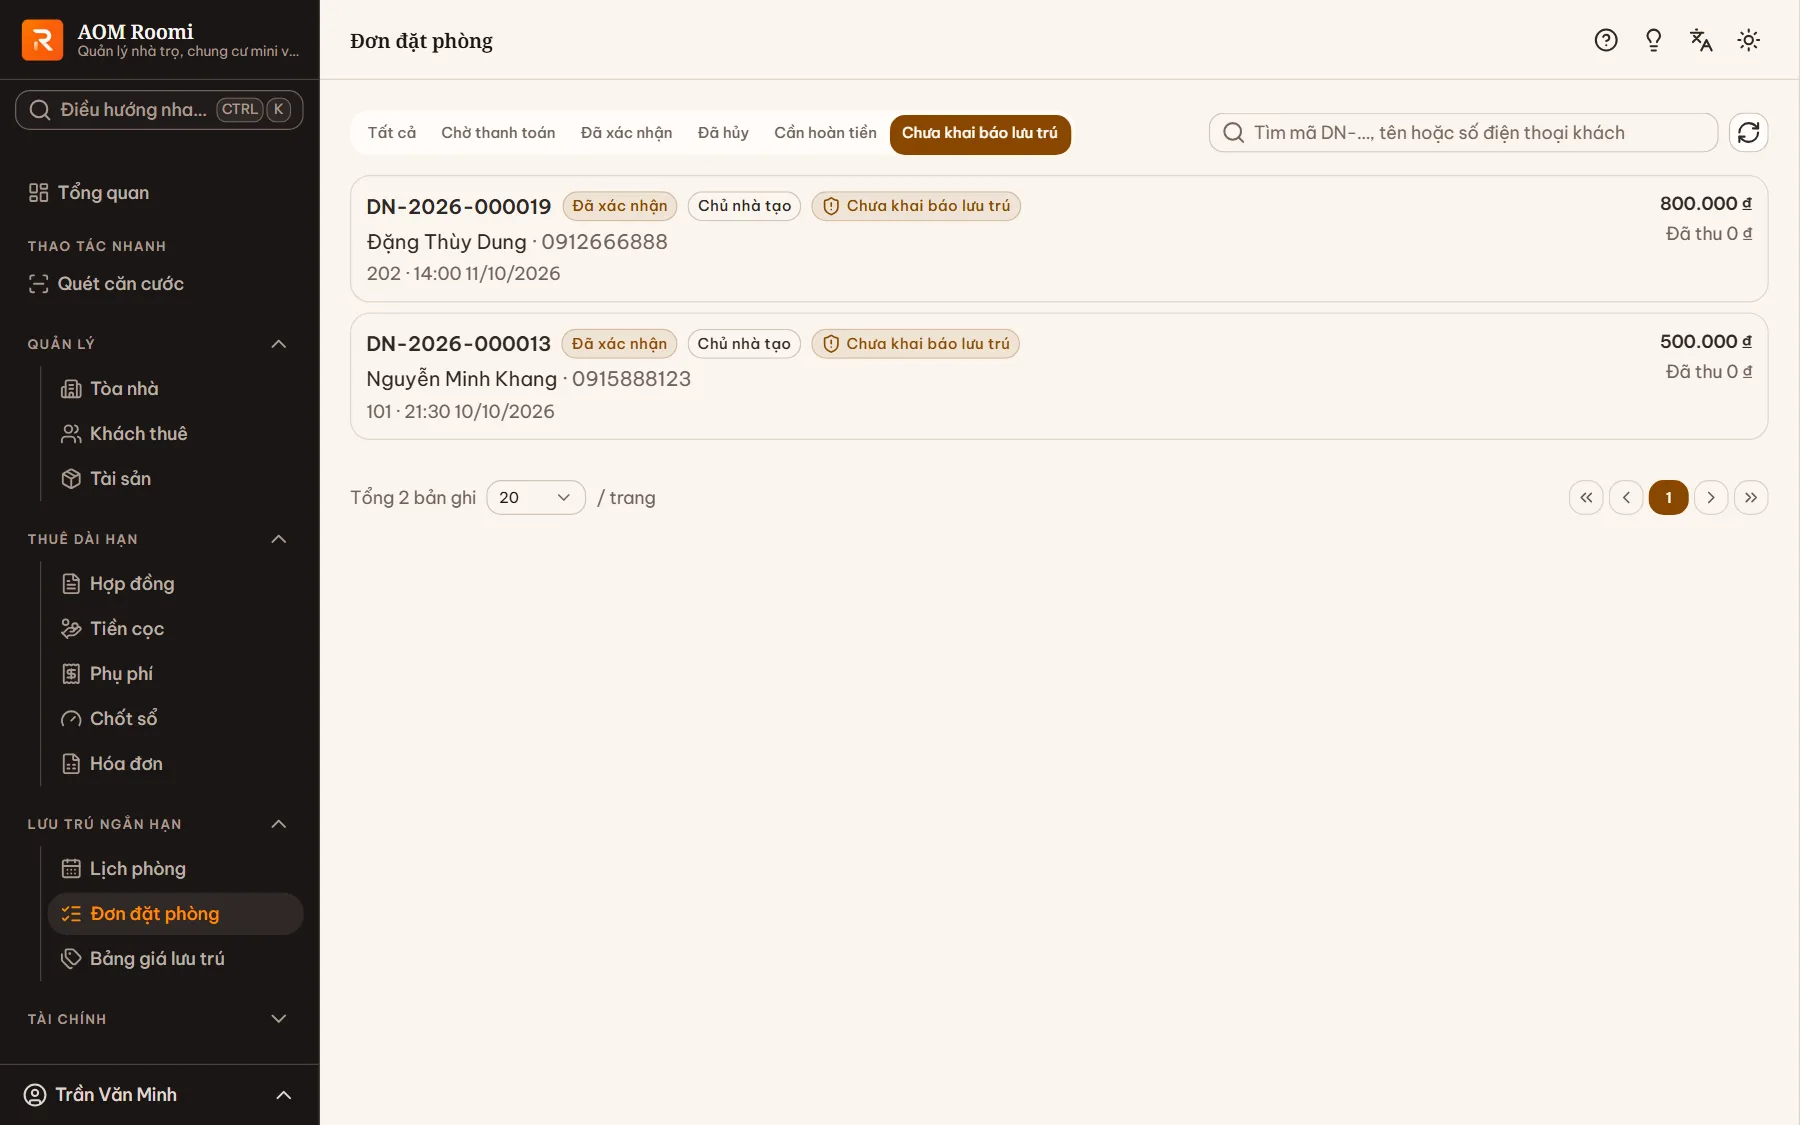Screen dimensions: 1800x1125
Task: Jump to last page
Action: [x=1751, y=497]
